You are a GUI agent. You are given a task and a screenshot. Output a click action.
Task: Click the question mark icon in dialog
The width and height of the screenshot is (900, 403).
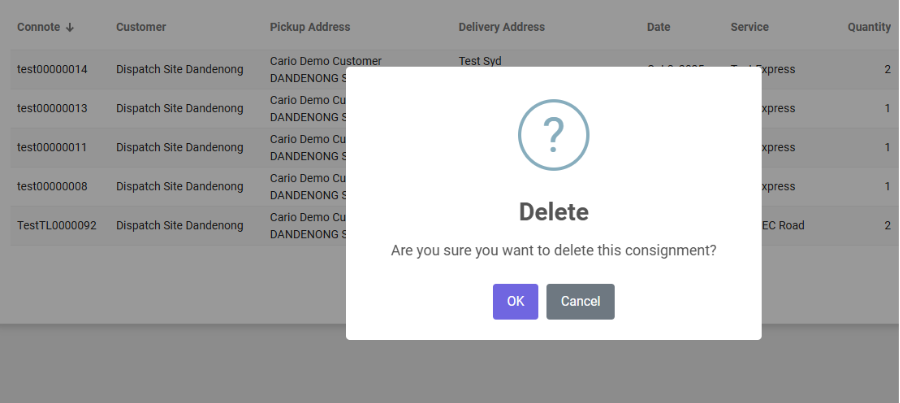coord(553,135)
